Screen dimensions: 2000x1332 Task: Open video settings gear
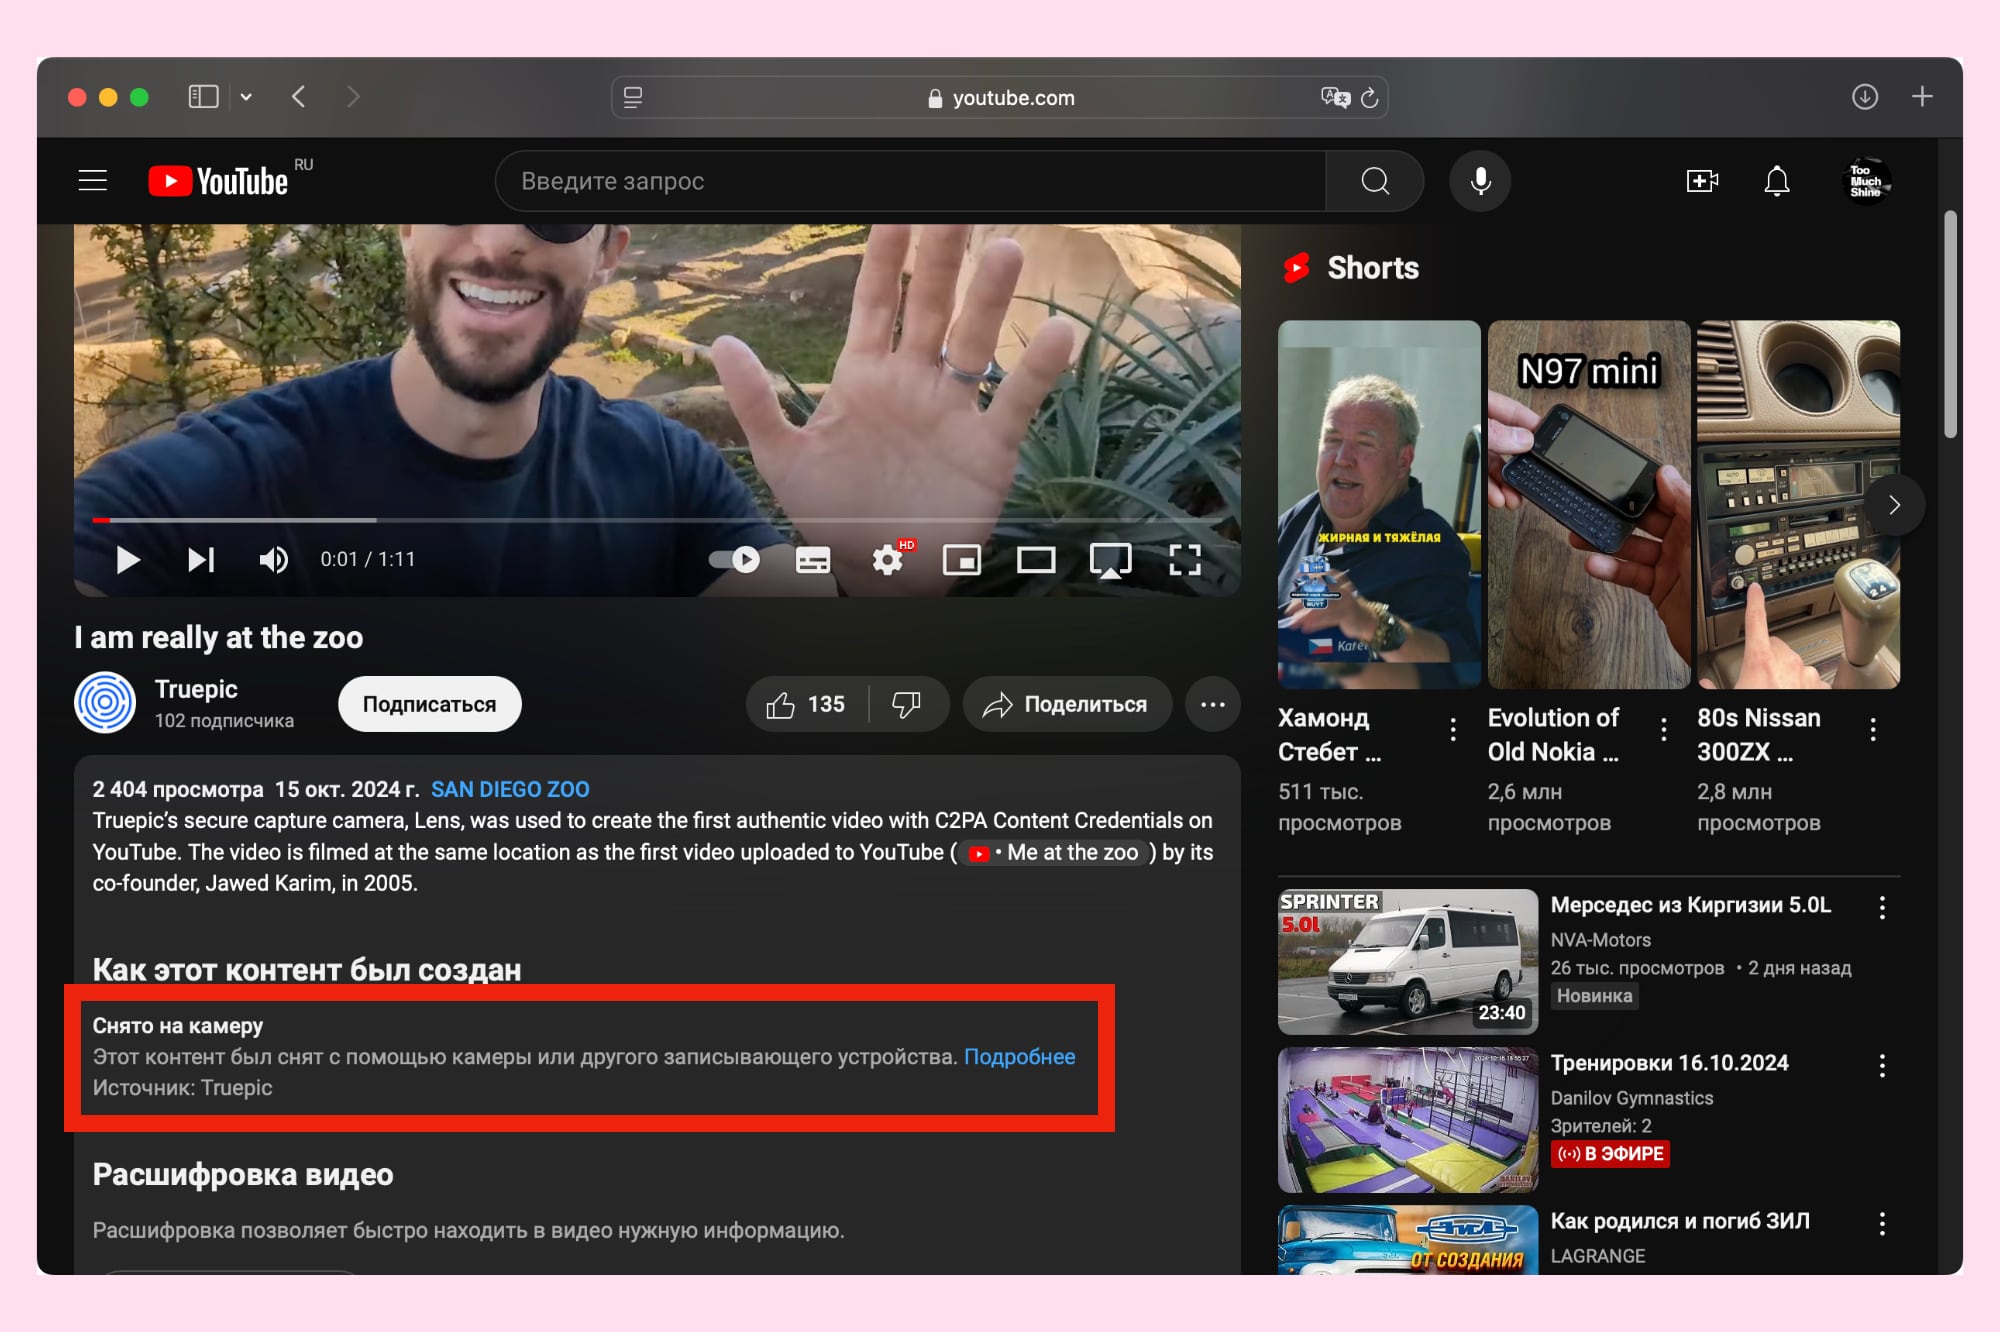tap(887, 560)
